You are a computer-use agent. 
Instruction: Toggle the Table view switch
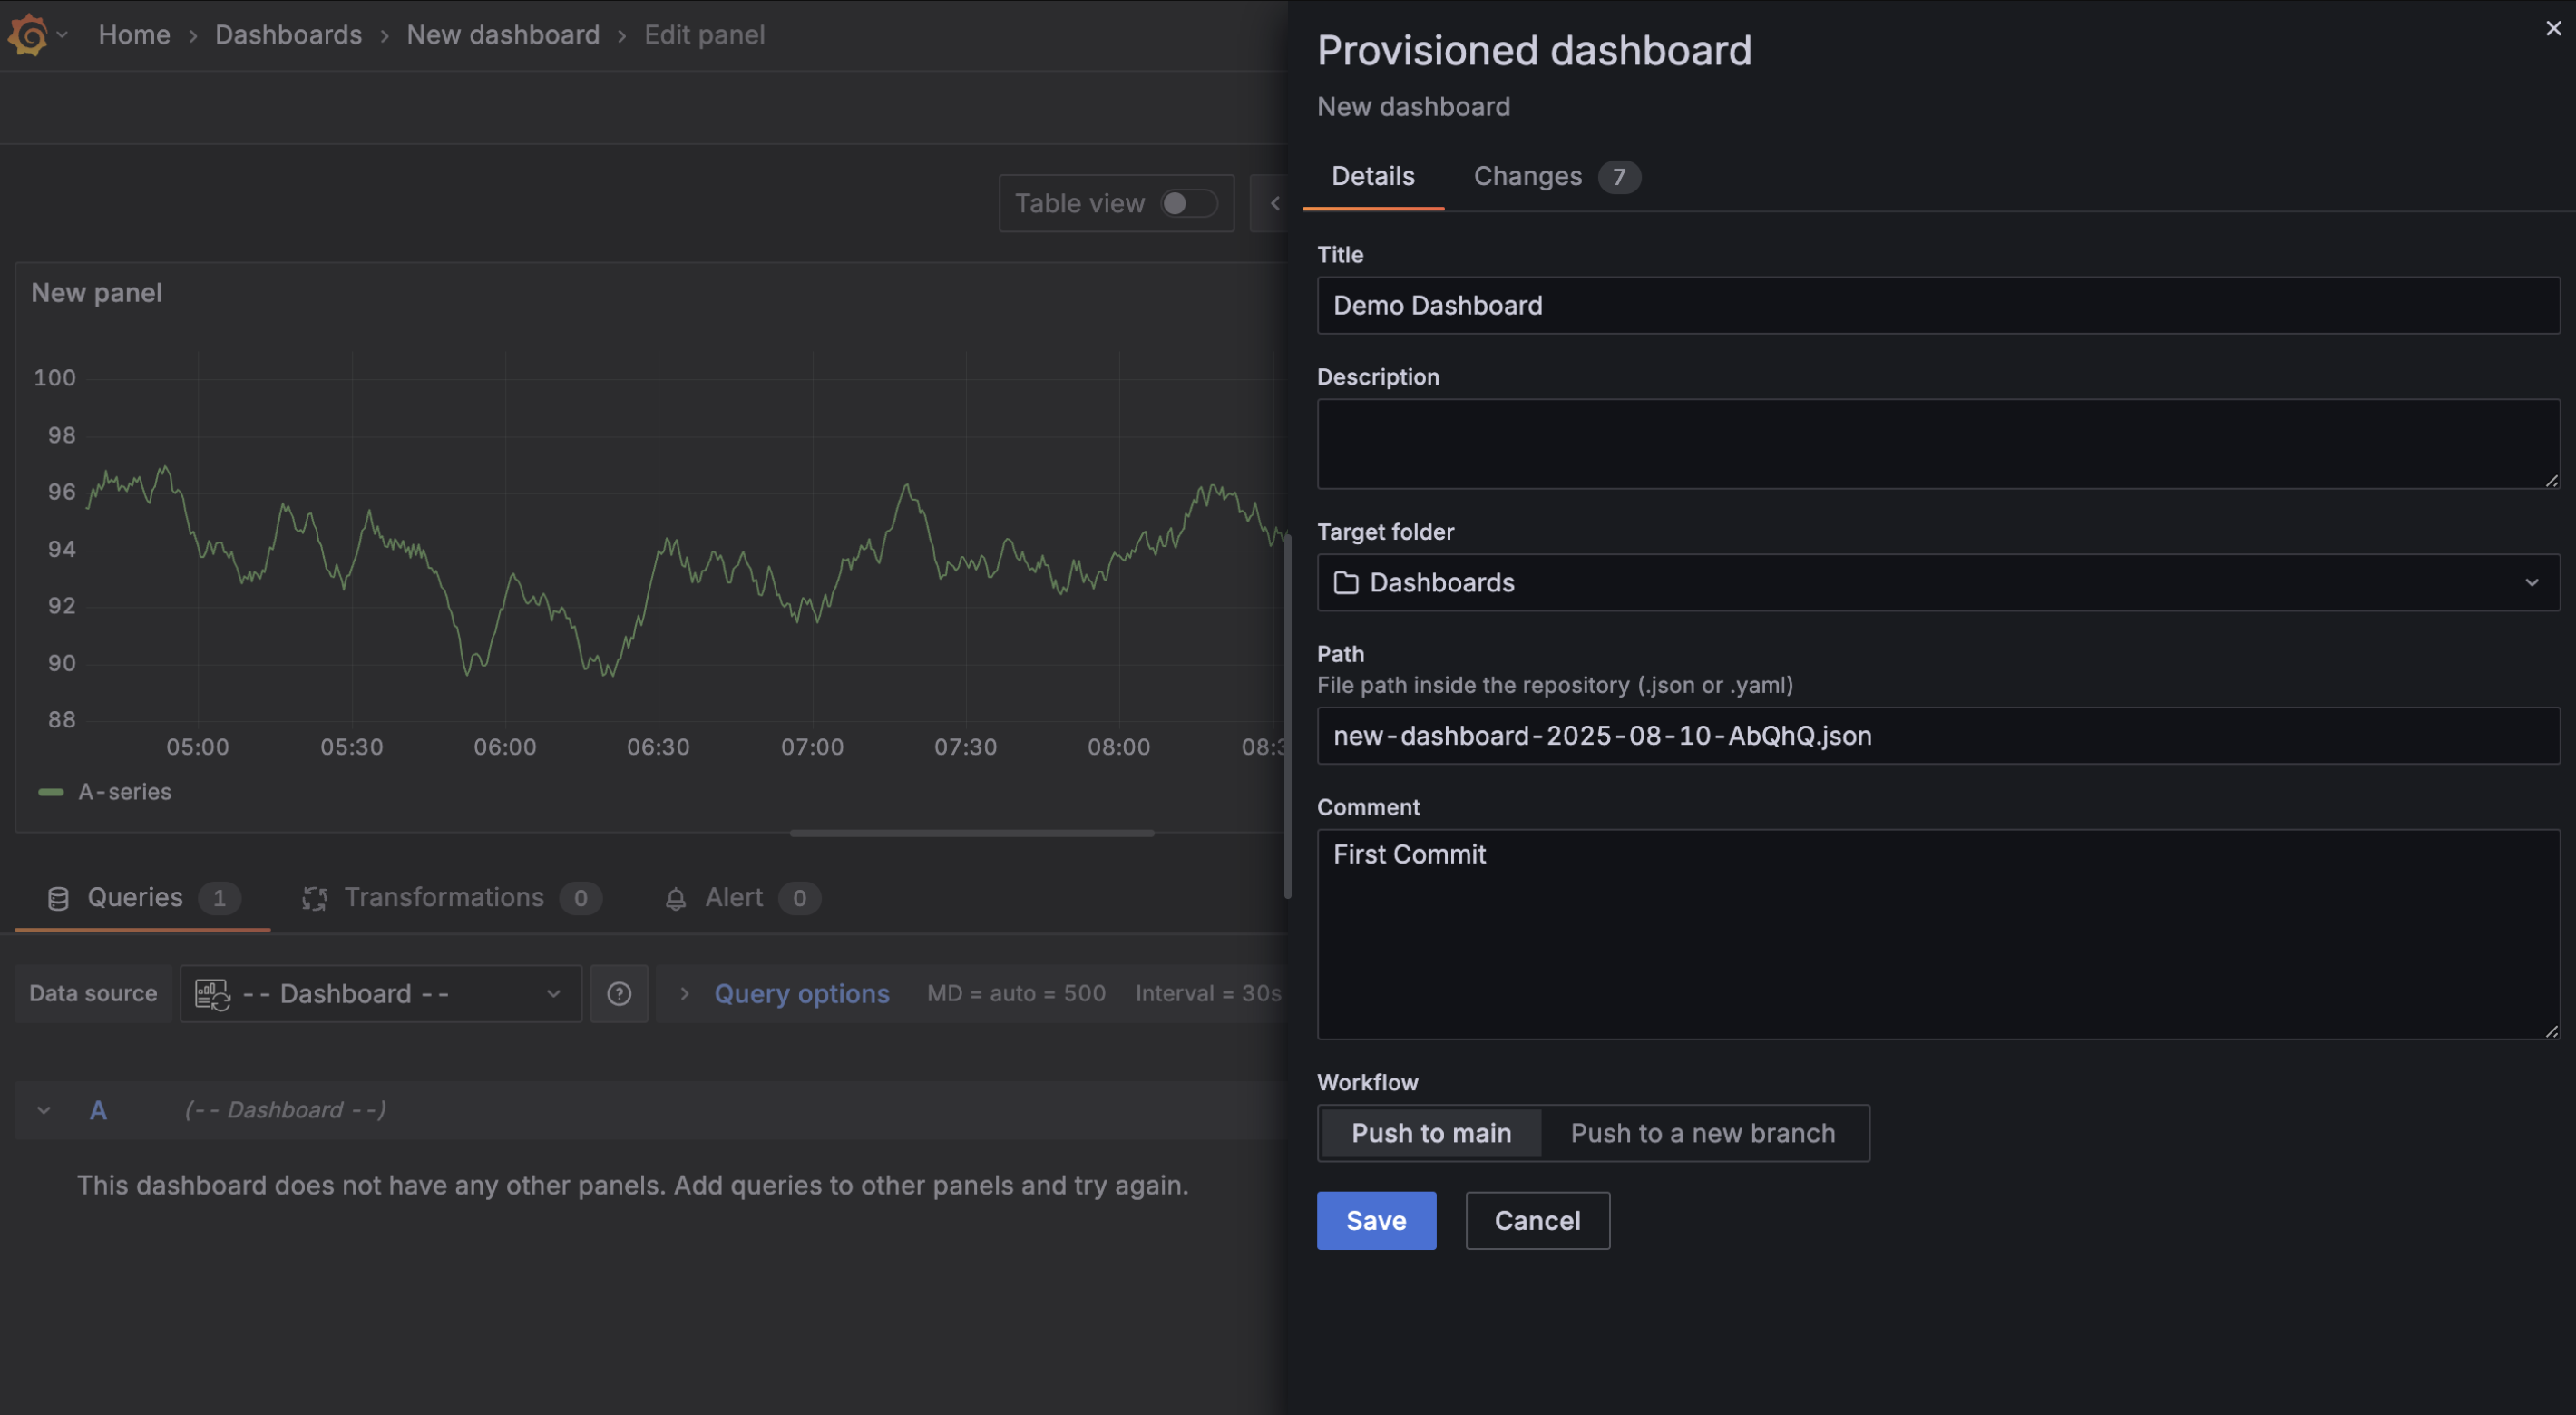tap(1189, 203)
